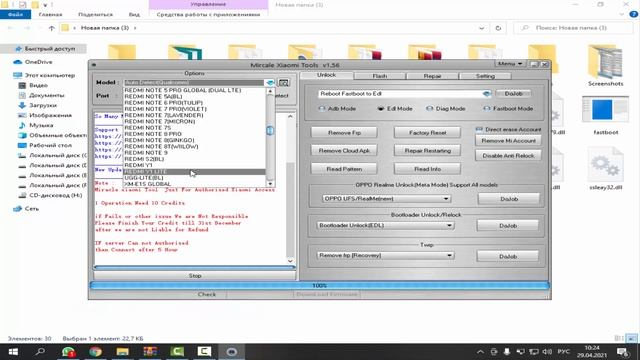Switch to the Setting tab

[485, 76]
